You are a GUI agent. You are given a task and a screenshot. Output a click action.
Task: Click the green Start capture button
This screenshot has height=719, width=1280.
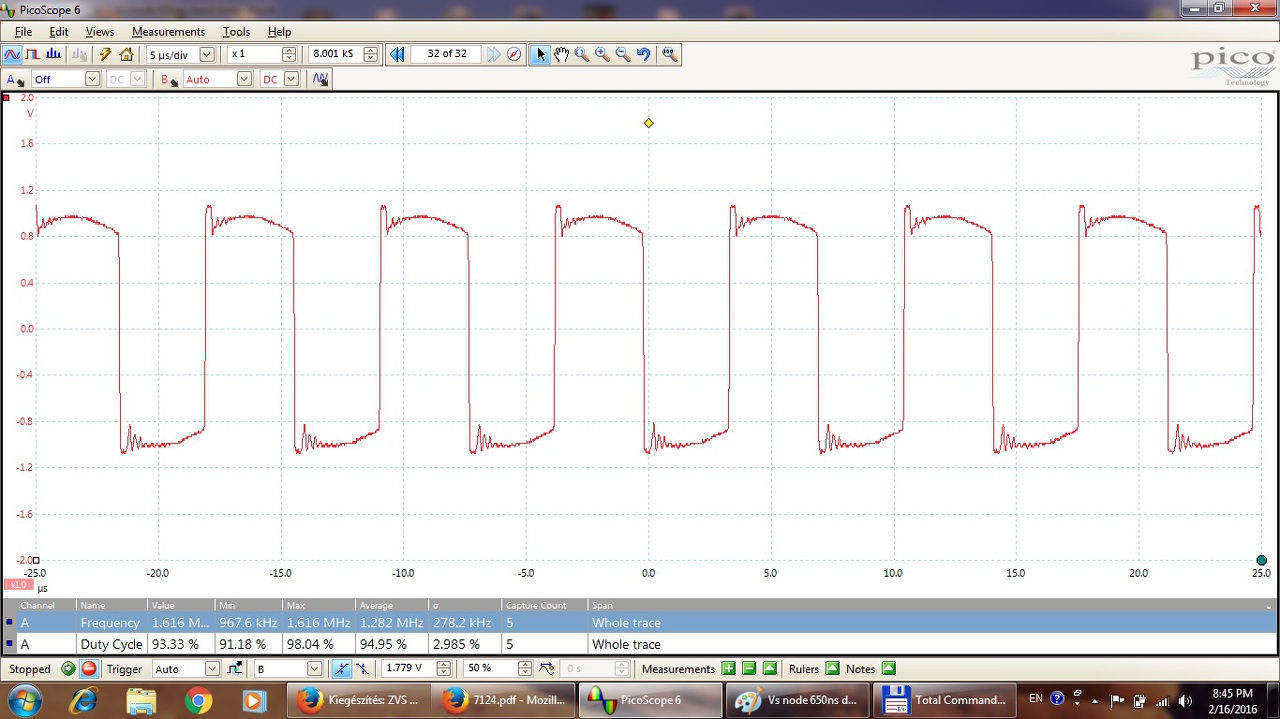[x=68, y=669]
